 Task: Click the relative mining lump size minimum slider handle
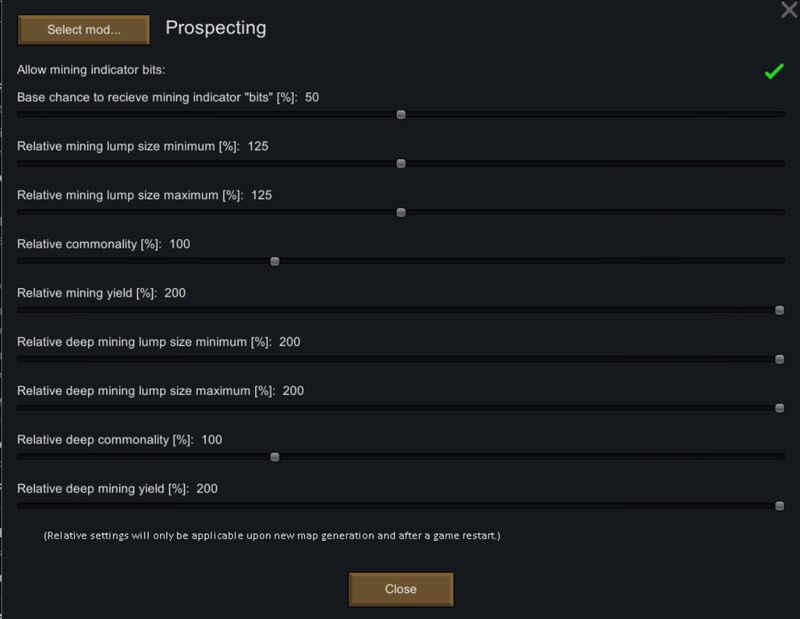401,163
